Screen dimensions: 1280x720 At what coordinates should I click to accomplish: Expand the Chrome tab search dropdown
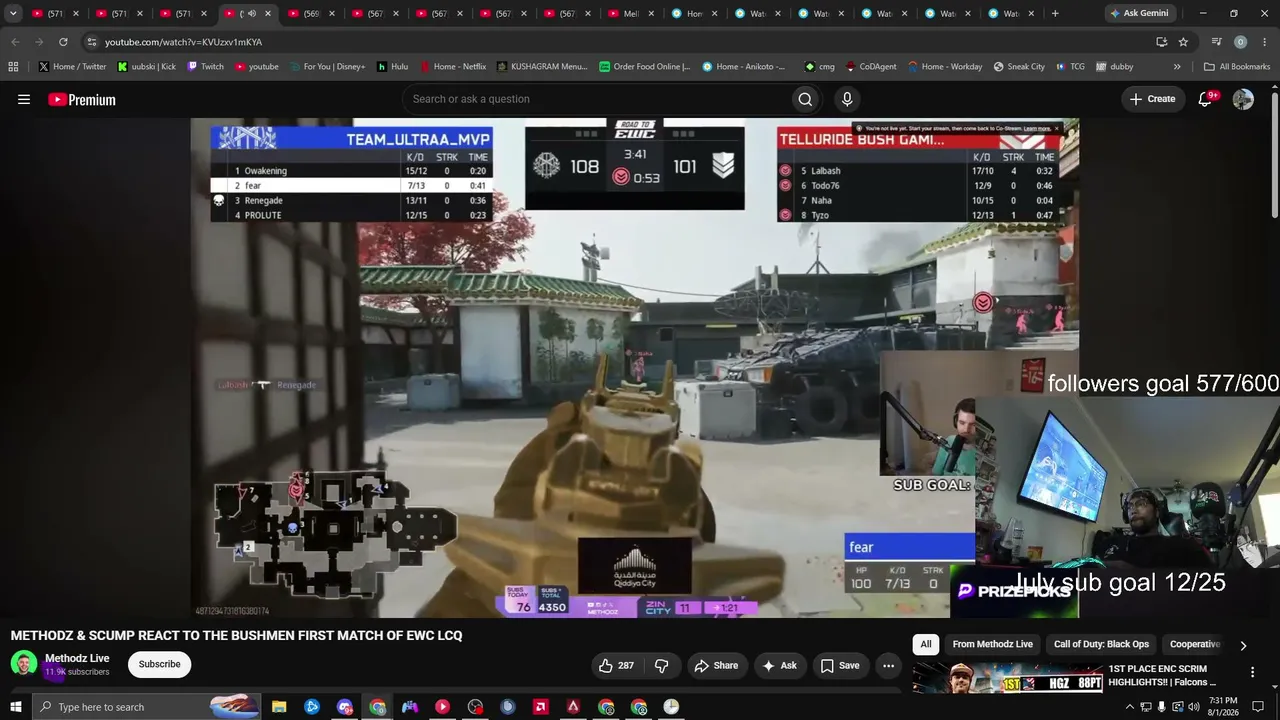[x=13, y=13]
